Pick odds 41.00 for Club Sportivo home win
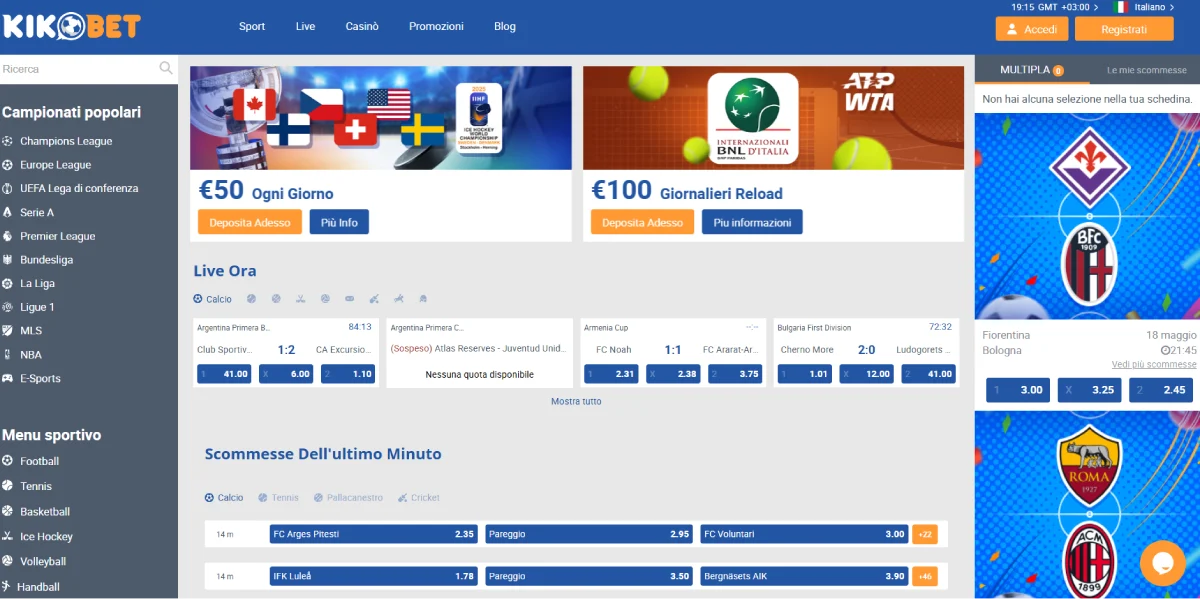The image size is (1200, 600). pos(224,374)
